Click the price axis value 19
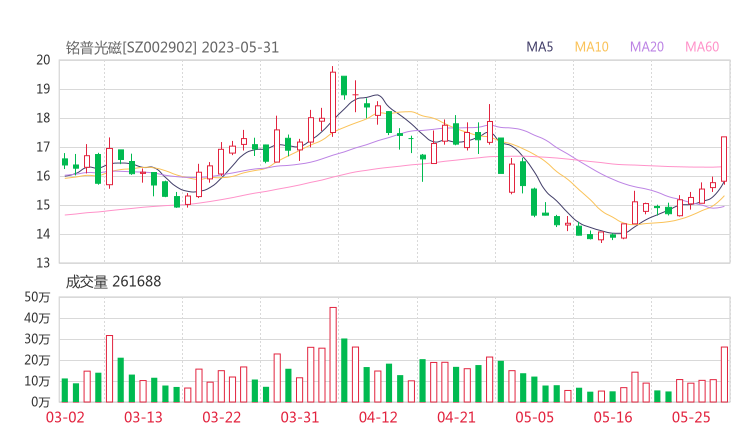This screenshot has width=740, height=440. pos(43,89)
